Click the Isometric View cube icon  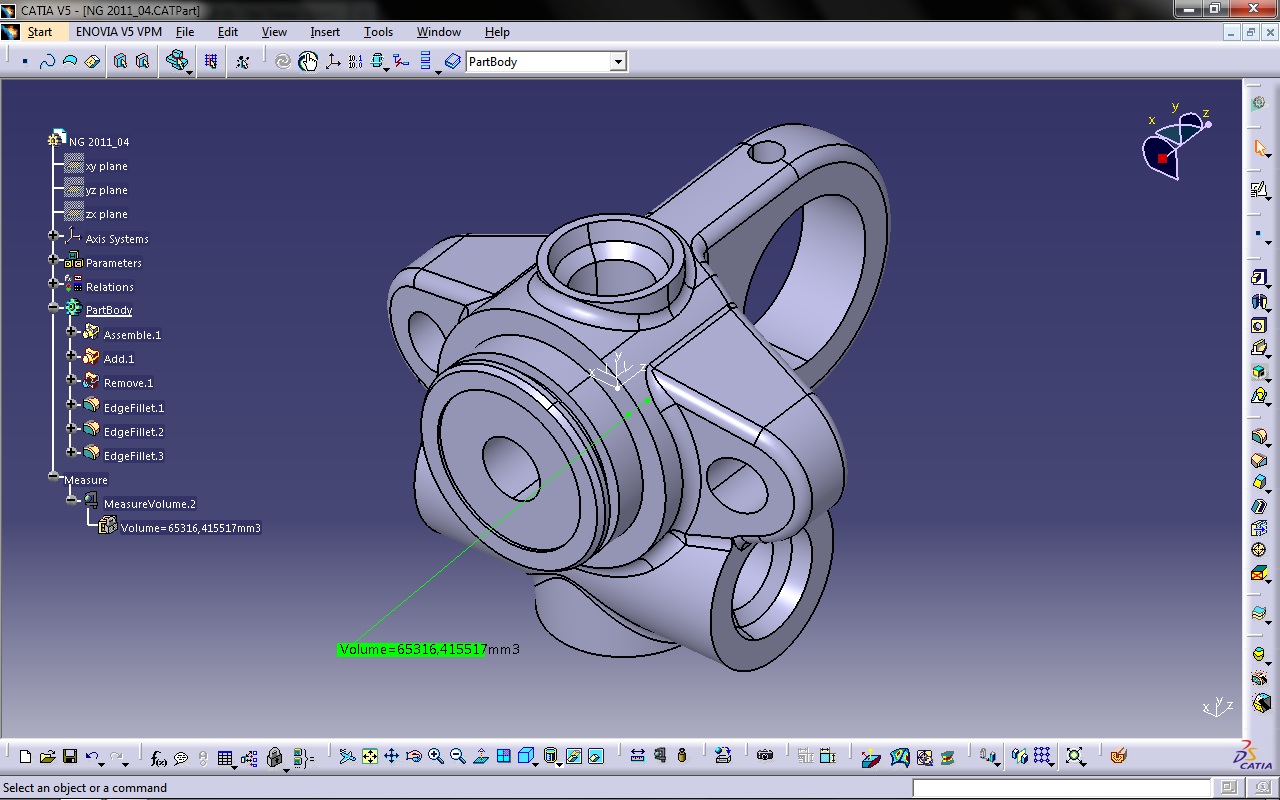tap(526, 757)
